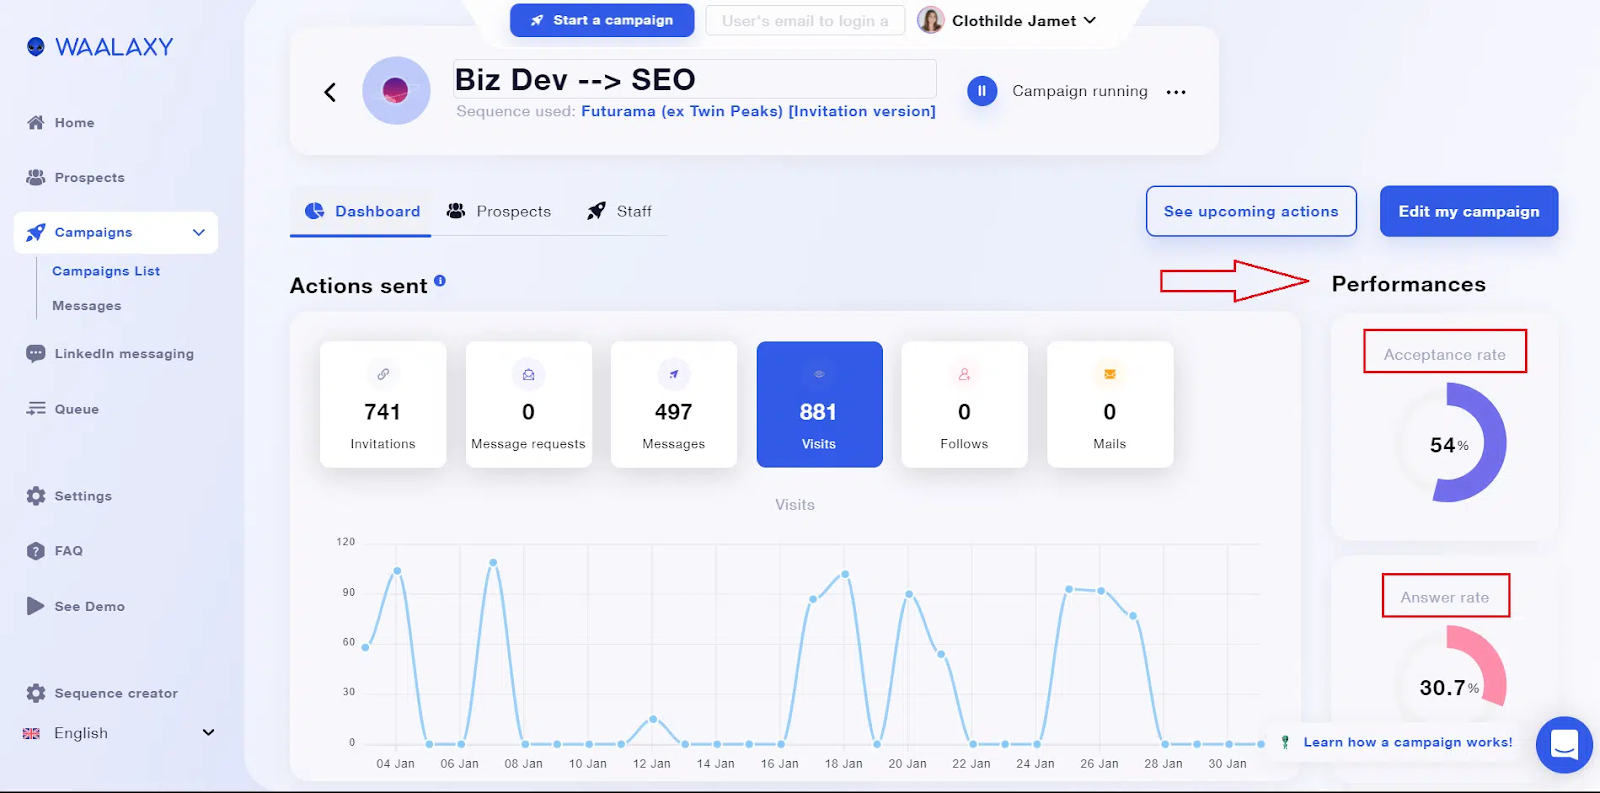The image size is (1600, 793).
Task: Open the three-dots campaign options menu
Action: pos(1176,92)
